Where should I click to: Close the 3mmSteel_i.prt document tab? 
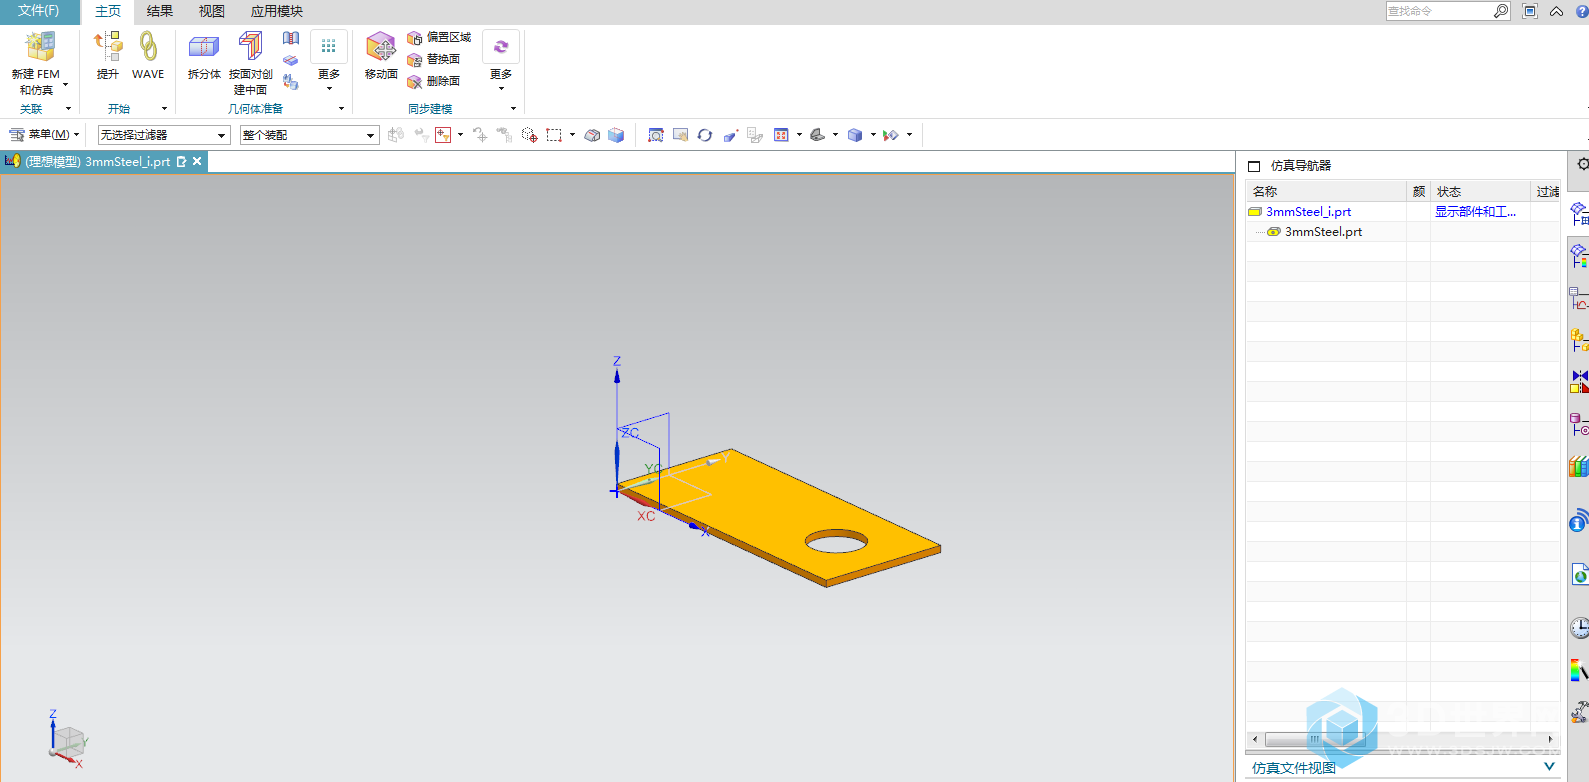197,161
